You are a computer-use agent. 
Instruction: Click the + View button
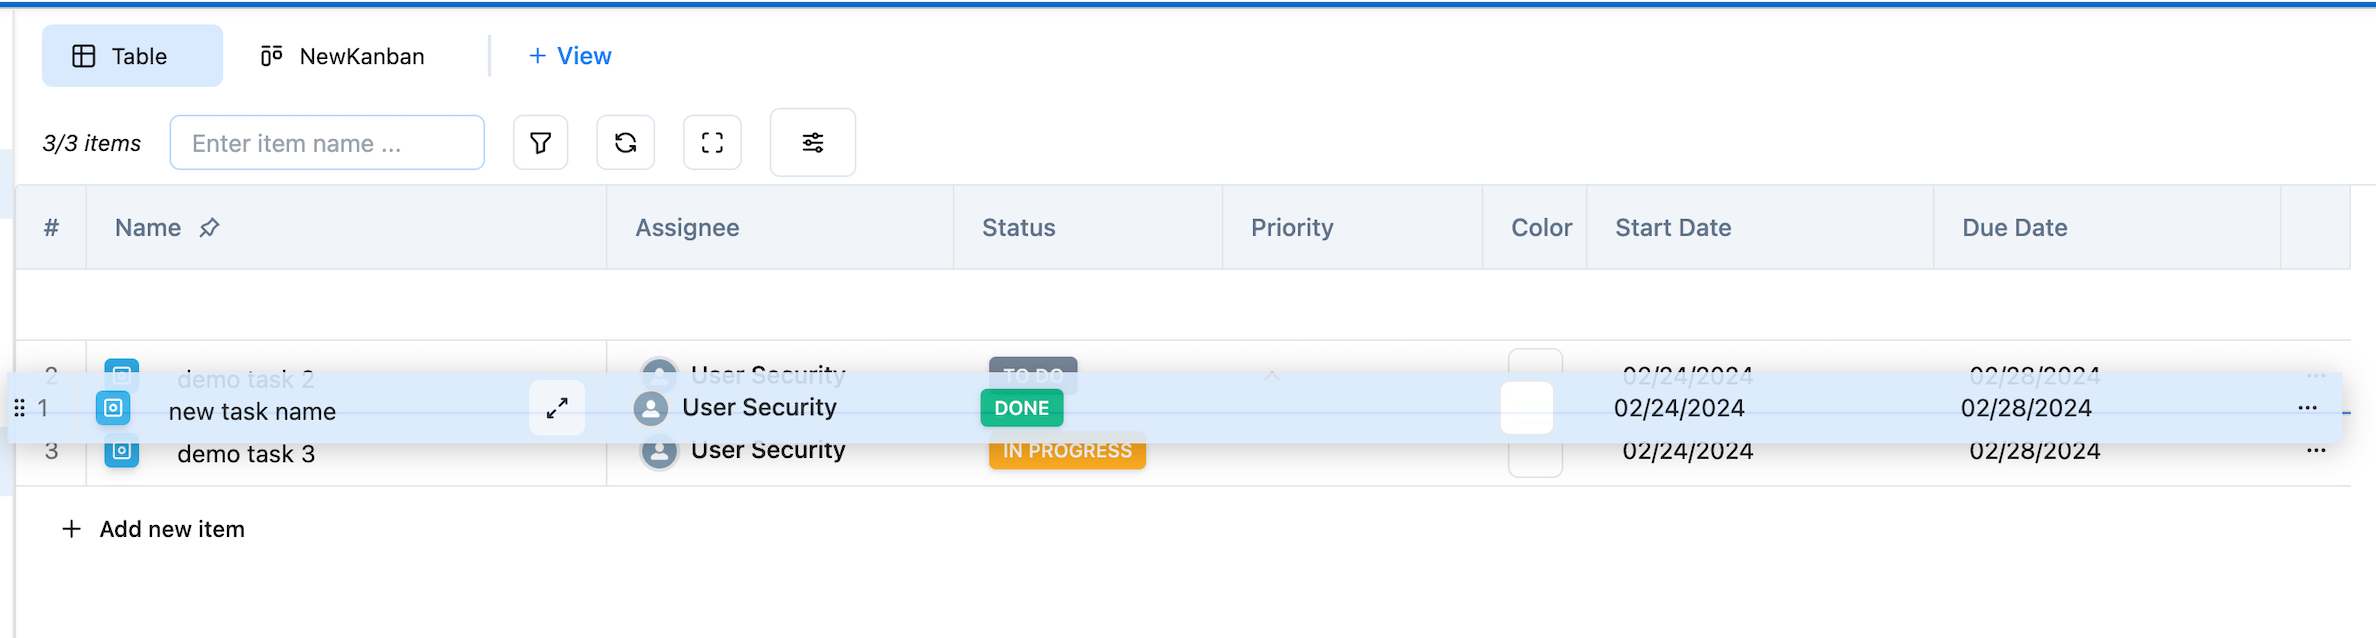click(570, 56)
